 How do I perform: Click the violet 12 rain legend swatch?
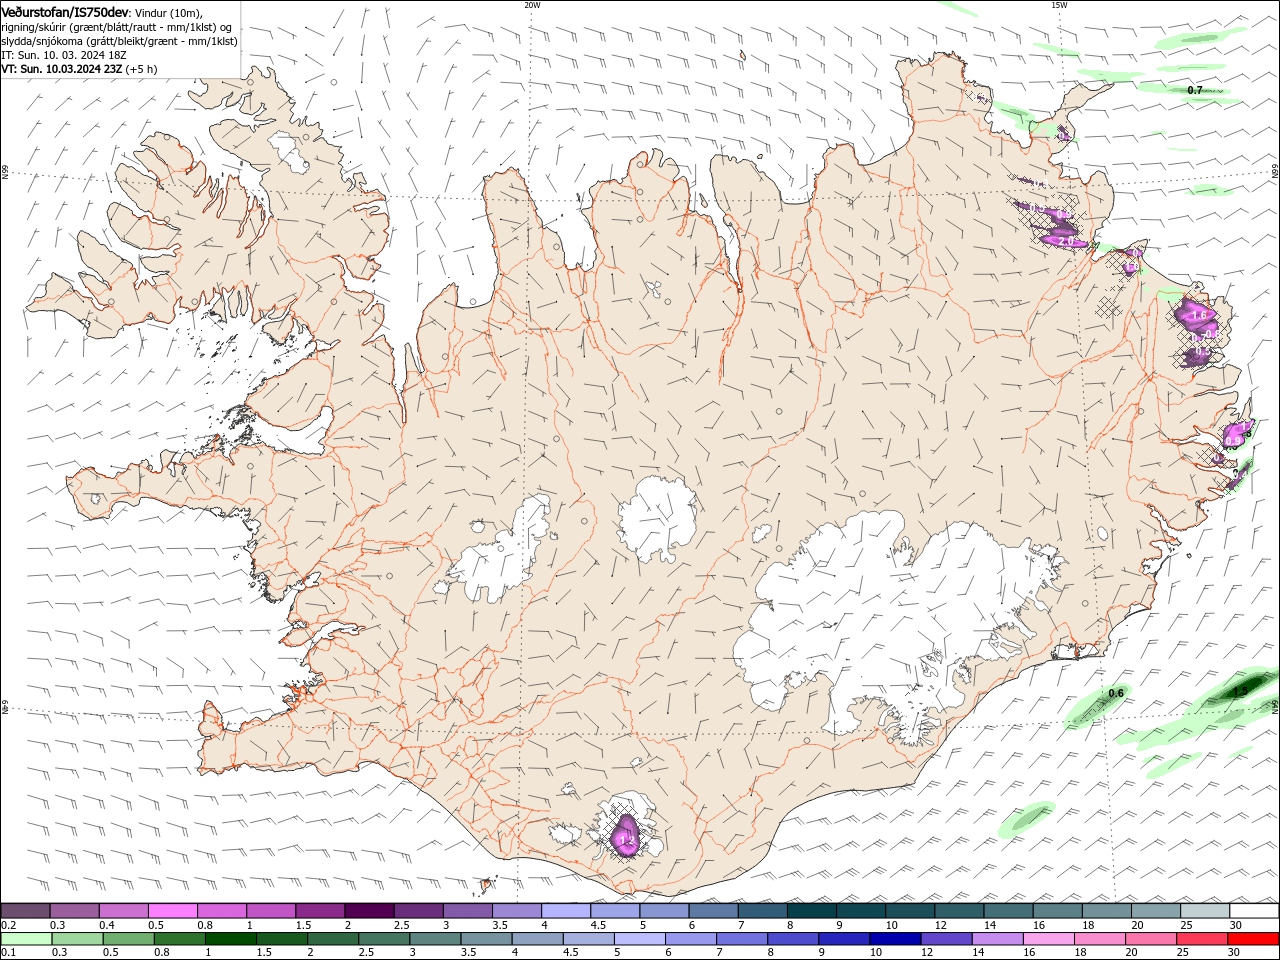tap(946, 939)
